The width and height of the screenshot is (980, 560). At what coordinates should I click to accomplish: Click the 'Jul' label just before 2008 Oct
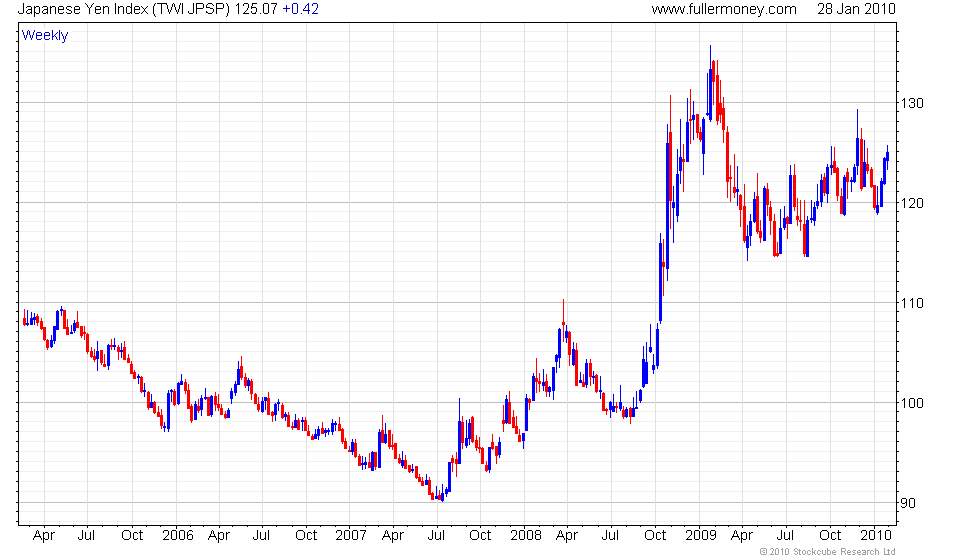pos(610,536)
